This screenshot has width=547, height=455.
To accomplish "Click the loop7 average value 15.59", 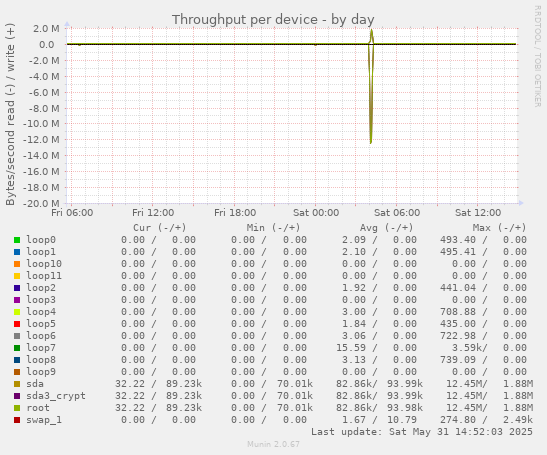I will coord(351,348).
